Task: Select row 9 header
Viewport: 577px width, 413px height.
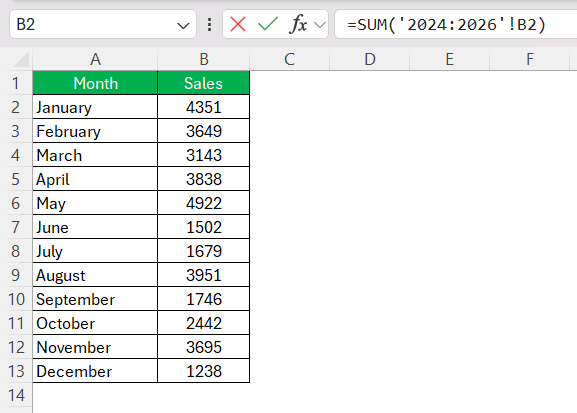Action: 15,275
